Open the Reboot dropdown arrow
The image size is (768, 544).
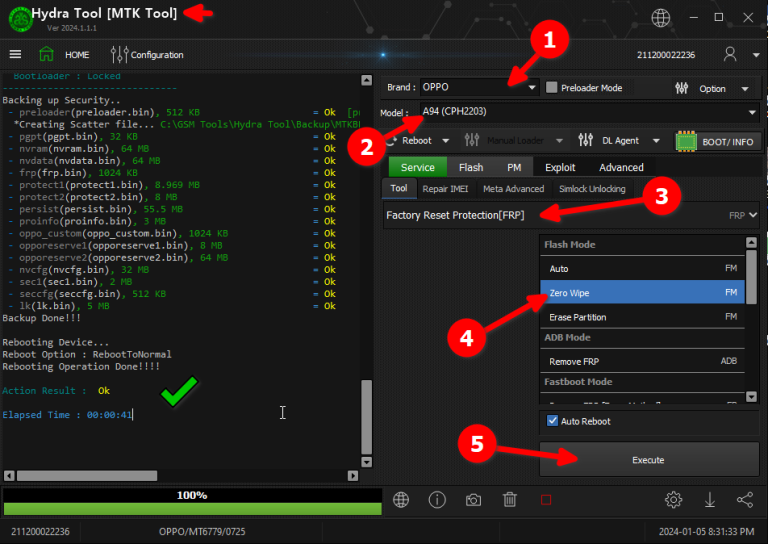click(445, 141)
